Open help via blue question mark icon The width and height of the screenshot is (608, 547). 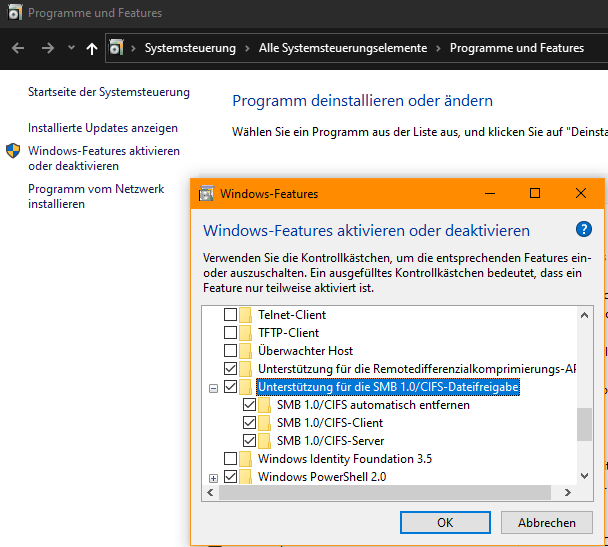584,229
